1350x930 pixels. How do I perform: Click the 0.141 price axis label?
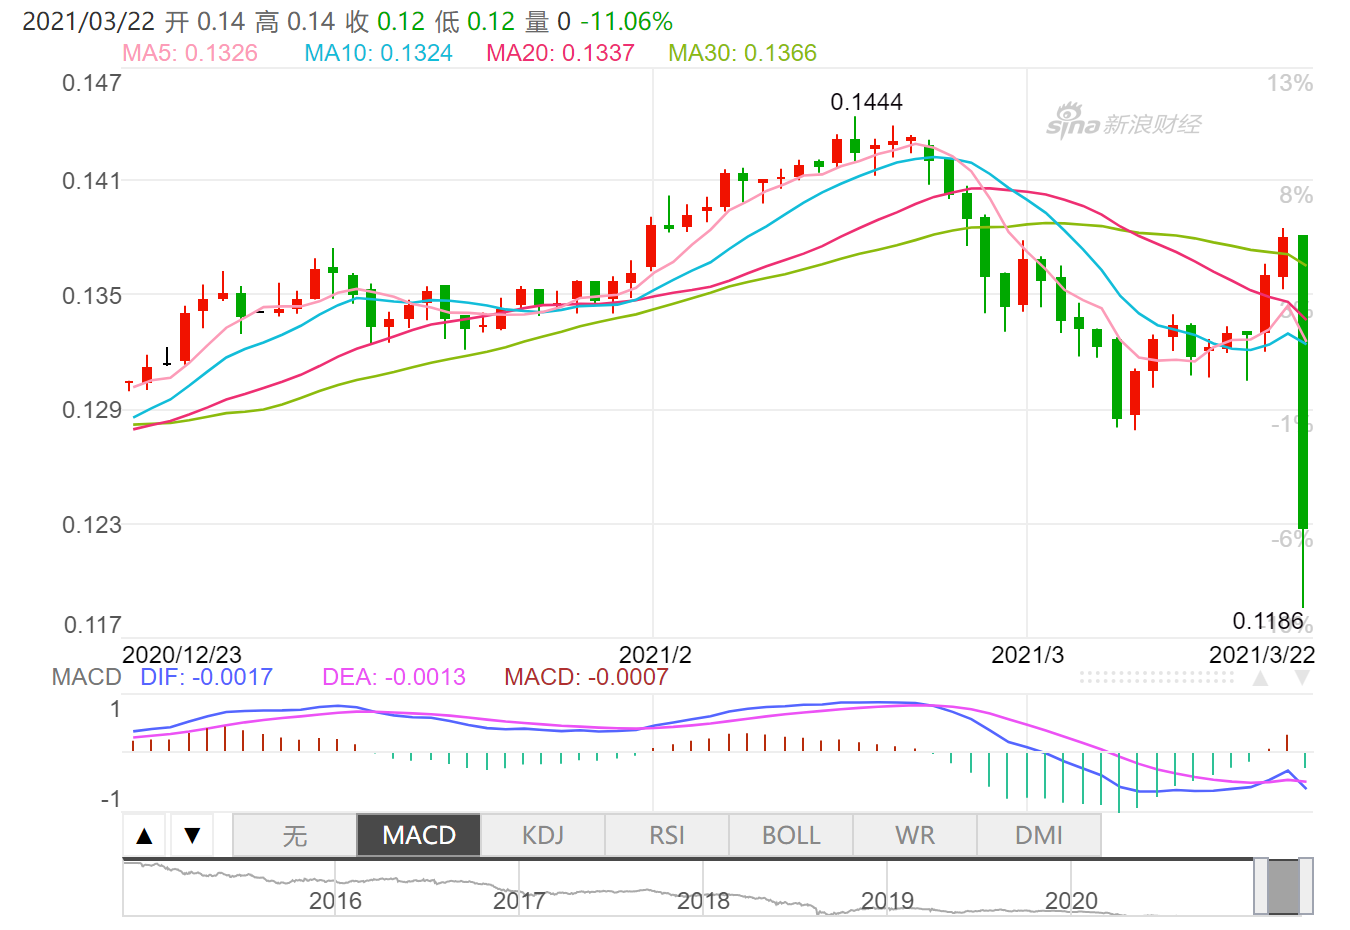pos(92,181)
